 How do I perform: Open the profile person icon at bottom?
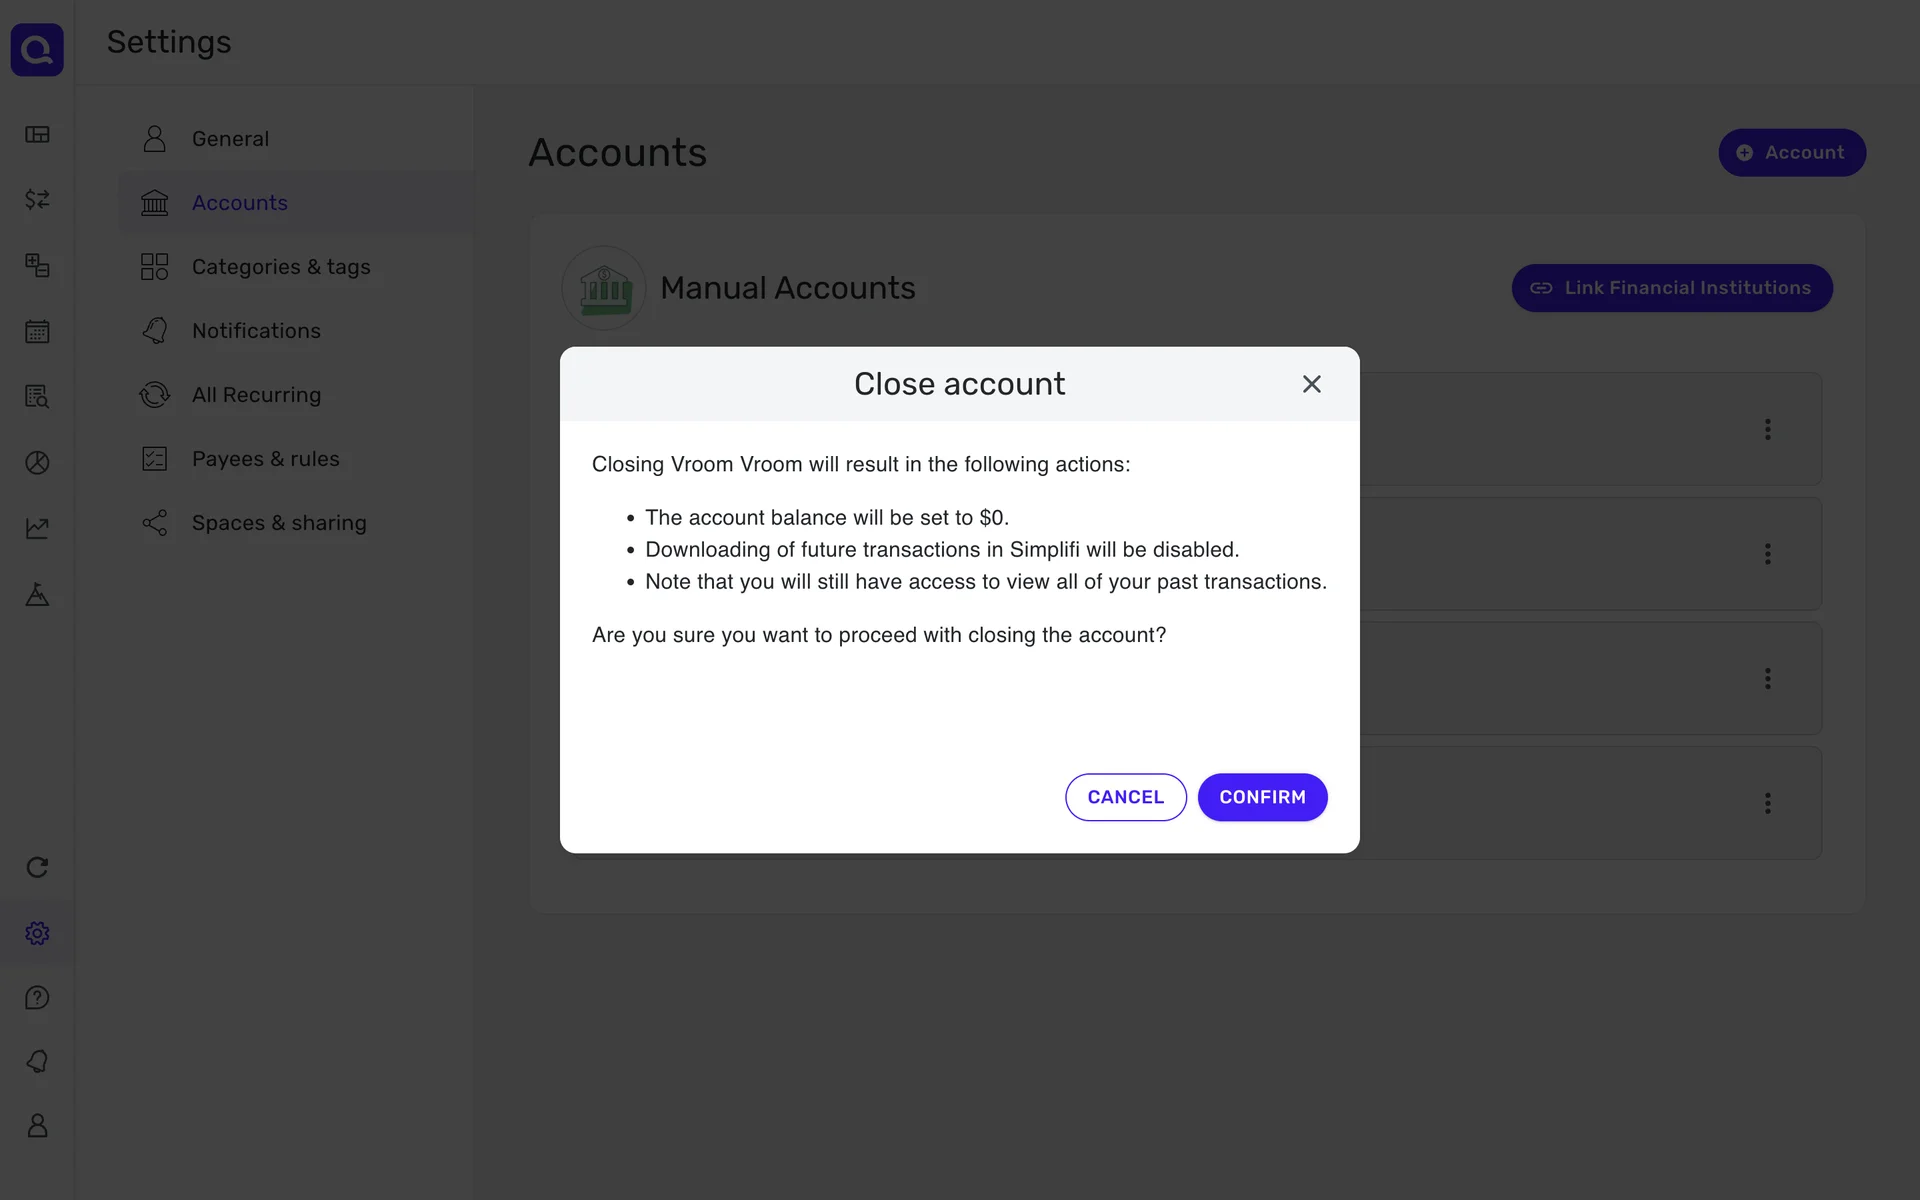pyautogui.click(x=37, y=1126)
